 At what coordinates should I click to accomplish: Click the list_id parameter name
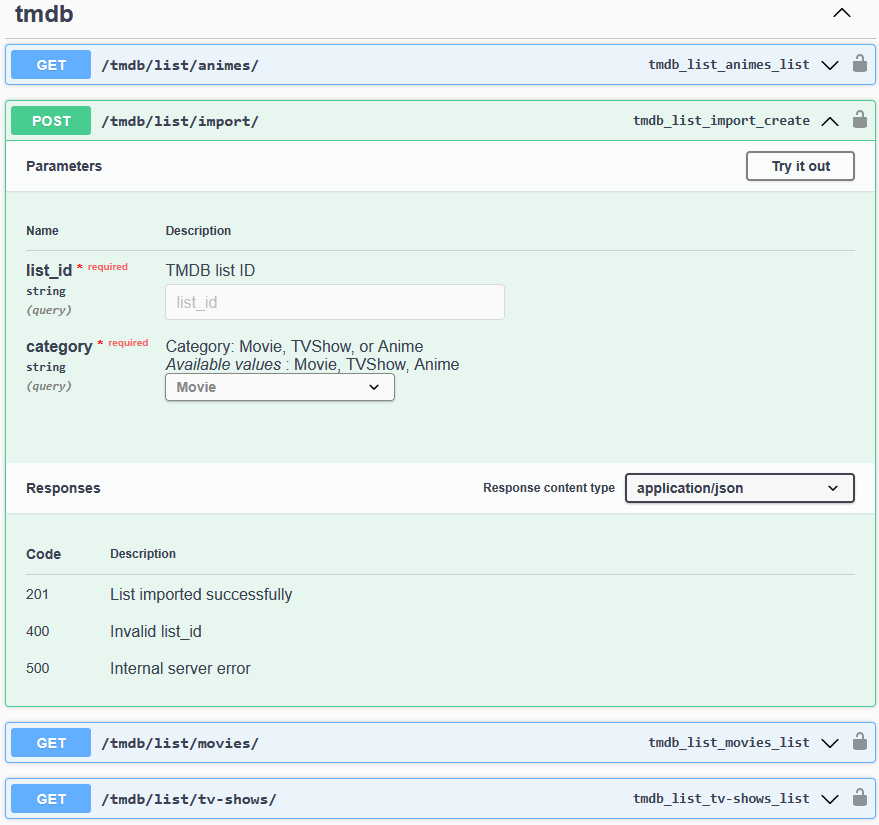(49, 271)
